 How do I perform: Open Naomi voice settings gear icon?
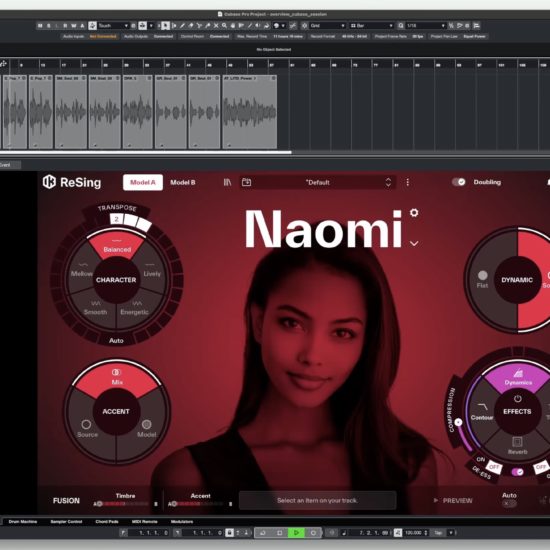[x=414, y=213]
